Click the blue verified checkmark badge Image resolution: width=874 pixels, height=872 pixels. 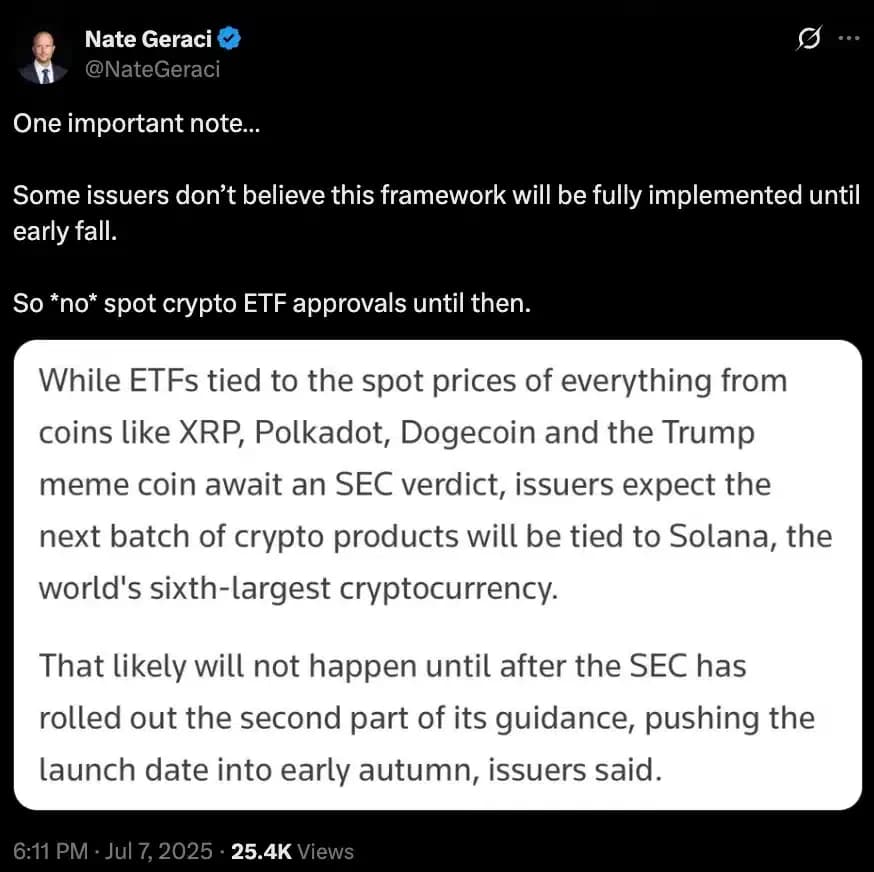point(230,39)
